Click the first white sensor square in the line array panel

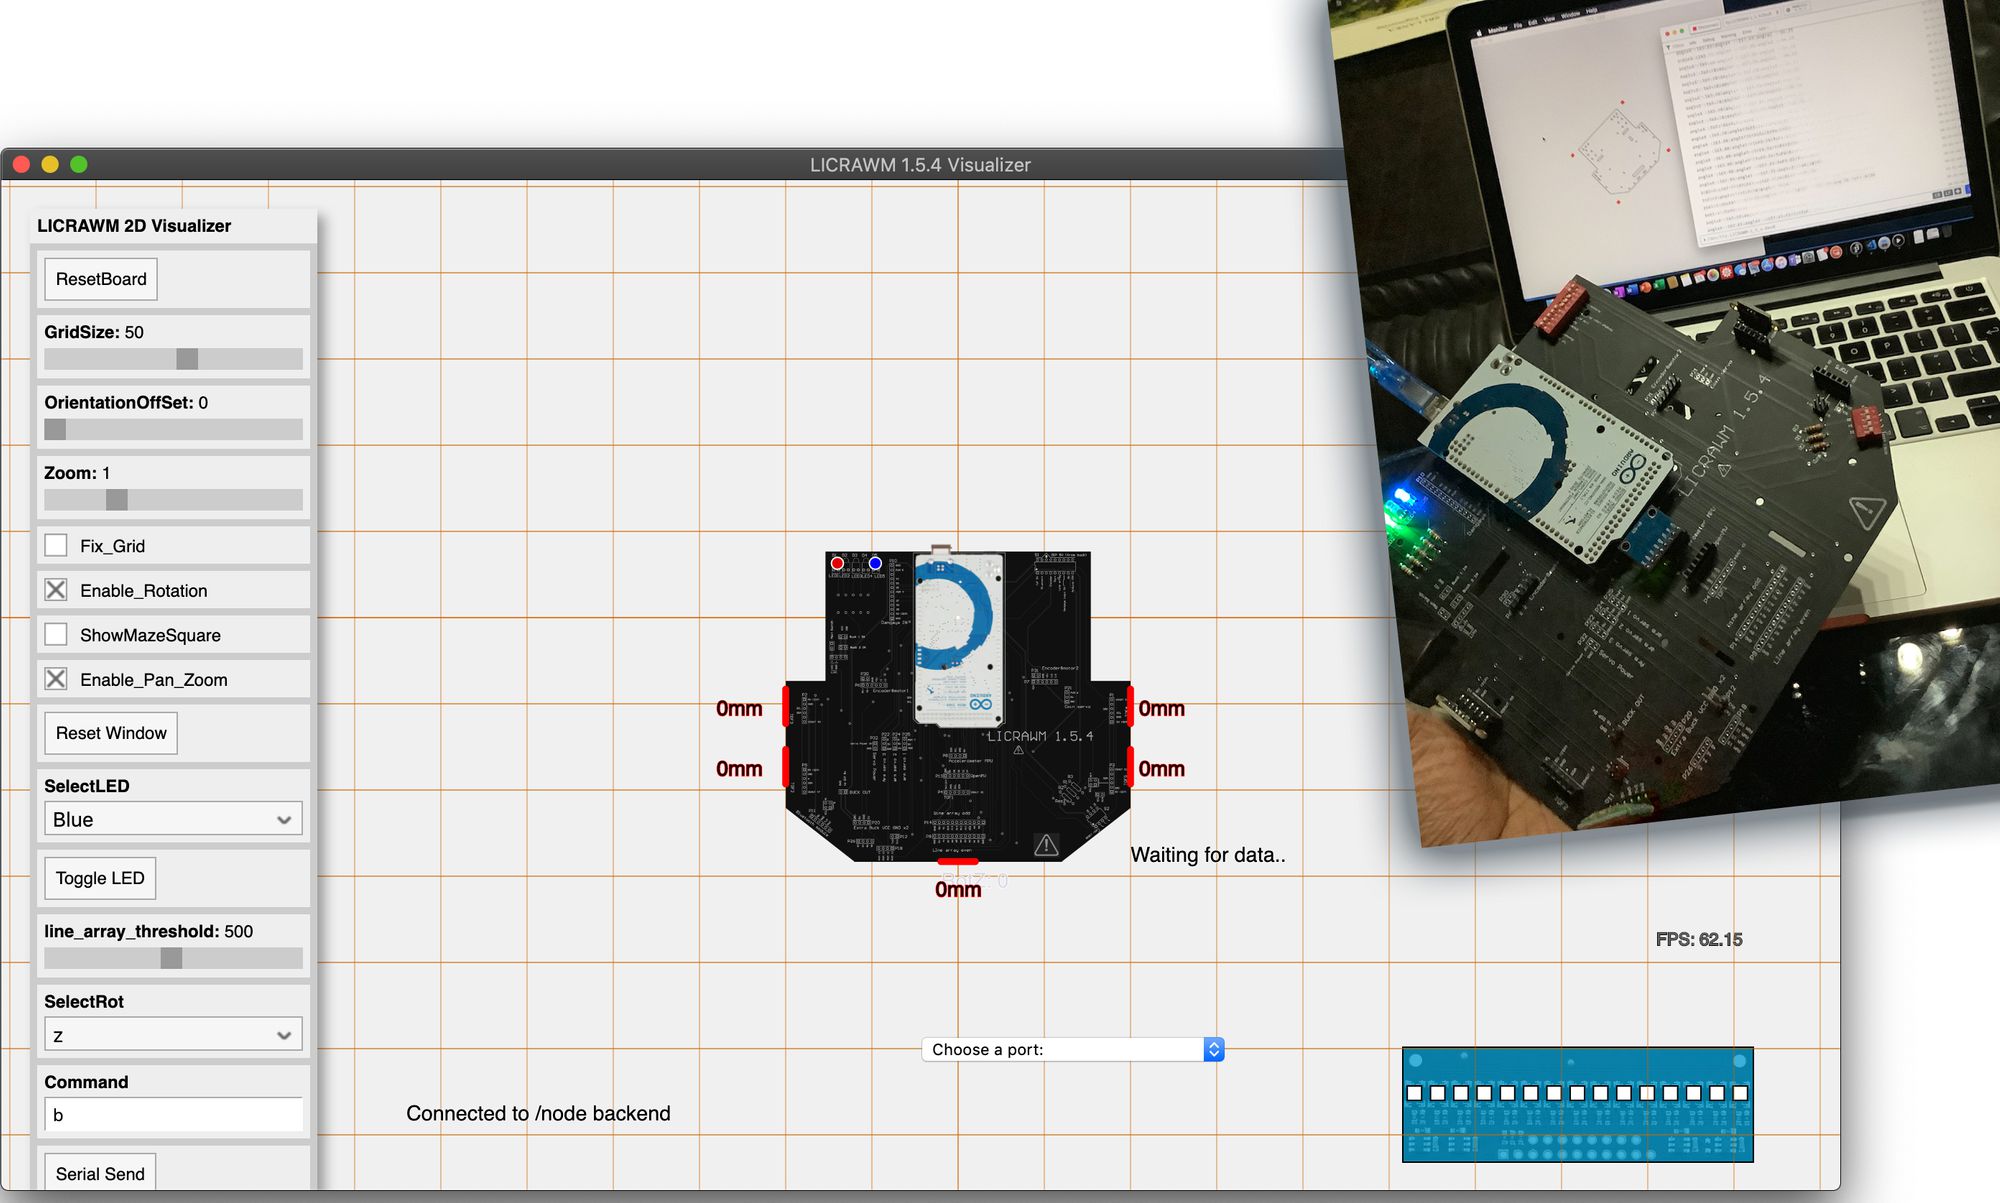pyautogui.click(x=1414, y=1093)
